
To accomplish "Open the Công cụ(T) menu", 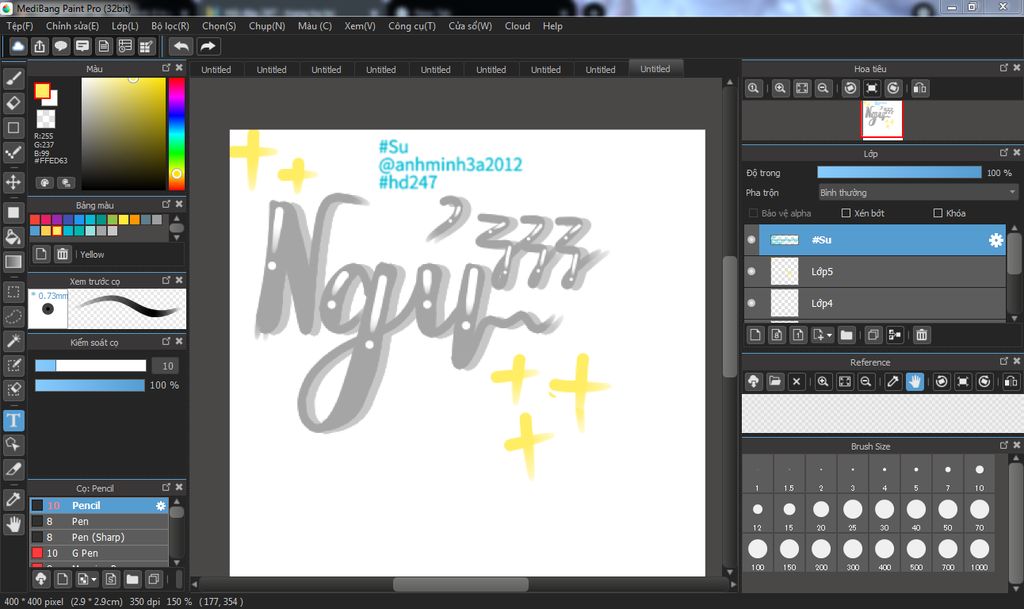I will pyautogui.click(x=412, y=26).
